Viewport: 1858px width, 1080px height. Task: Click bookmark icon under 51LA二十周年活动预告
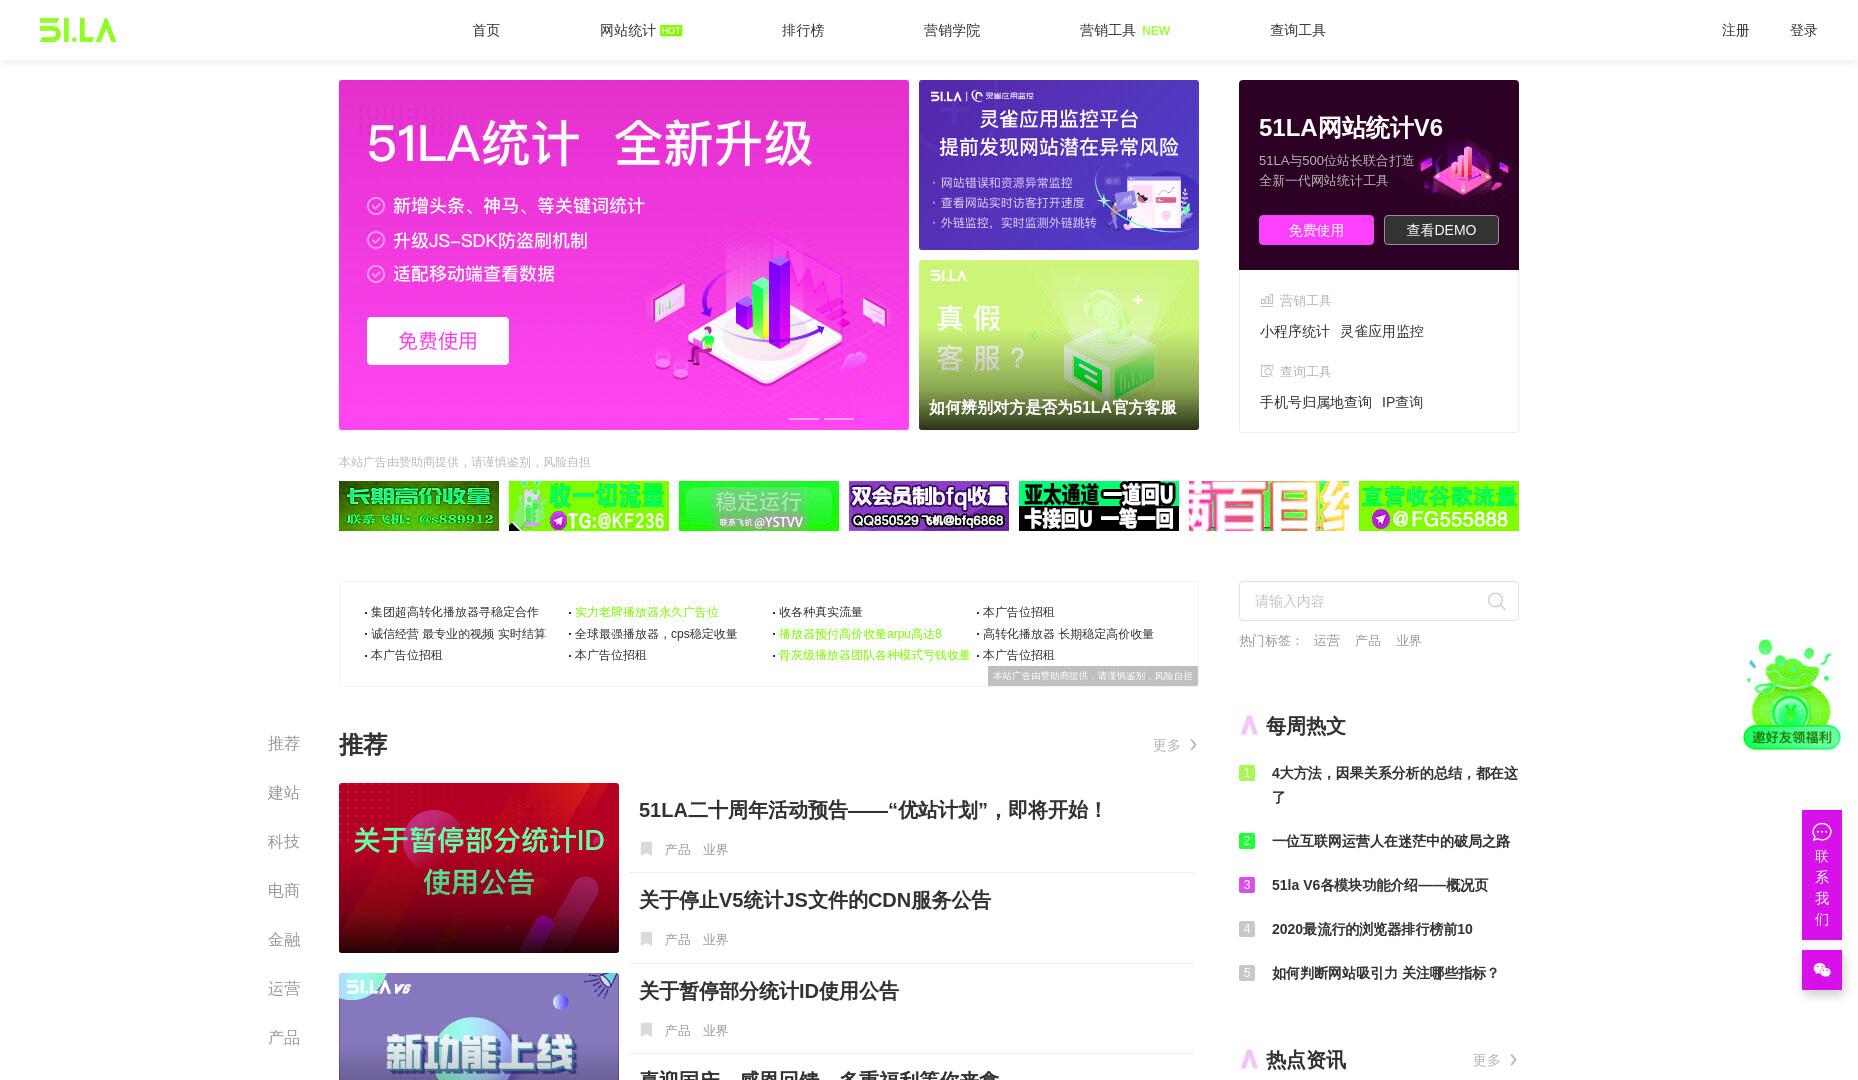tap(646, 849)
